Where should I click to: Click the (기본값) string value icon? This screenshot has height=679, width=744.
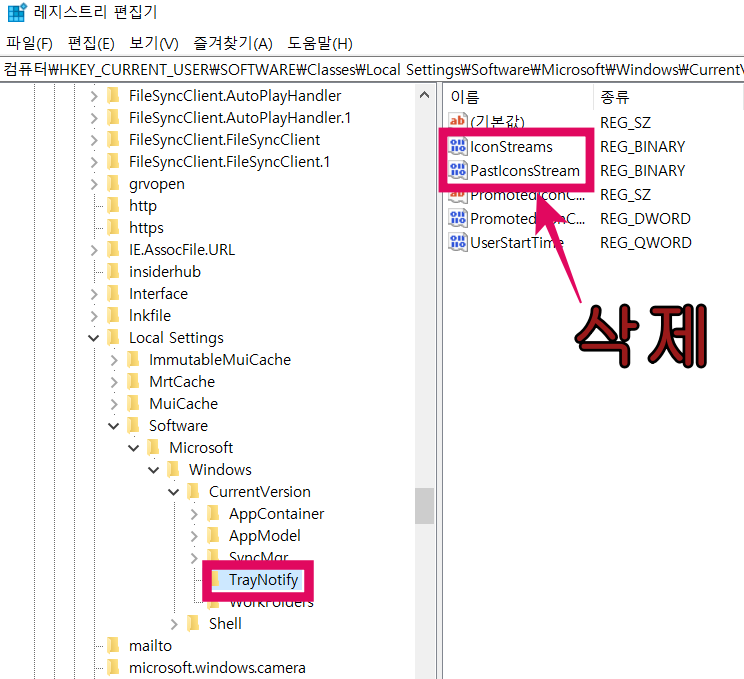pyautogui.click(x=458, y=121)
